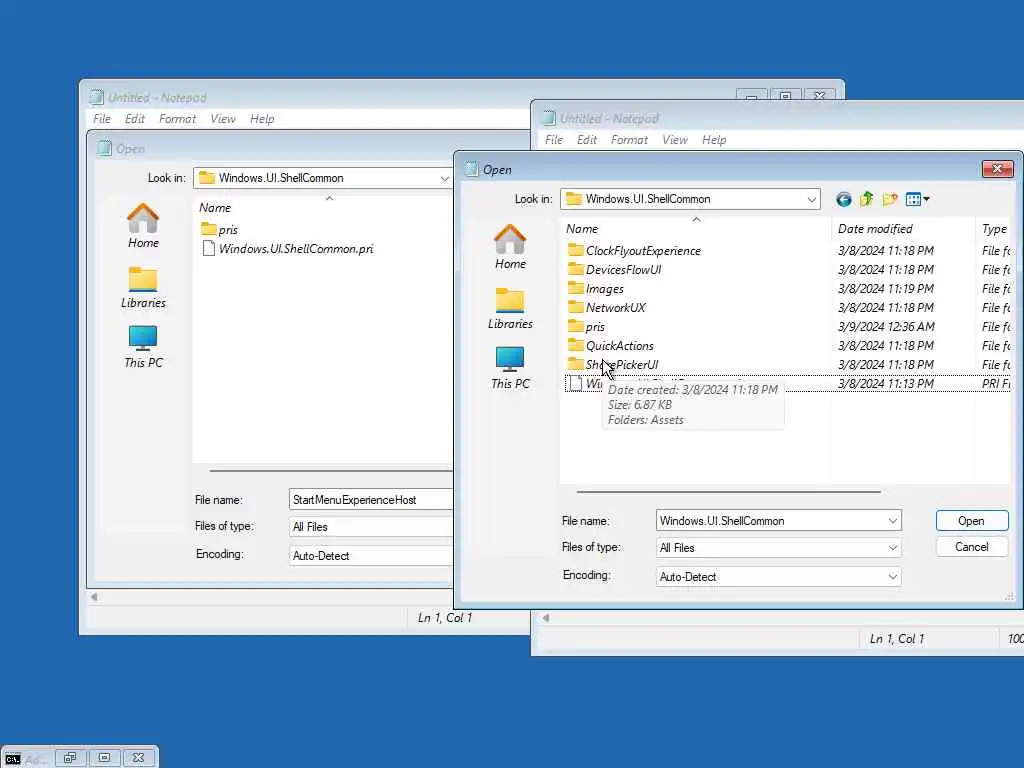
Task: Click the Cancel button
Action: pos(972,547)
